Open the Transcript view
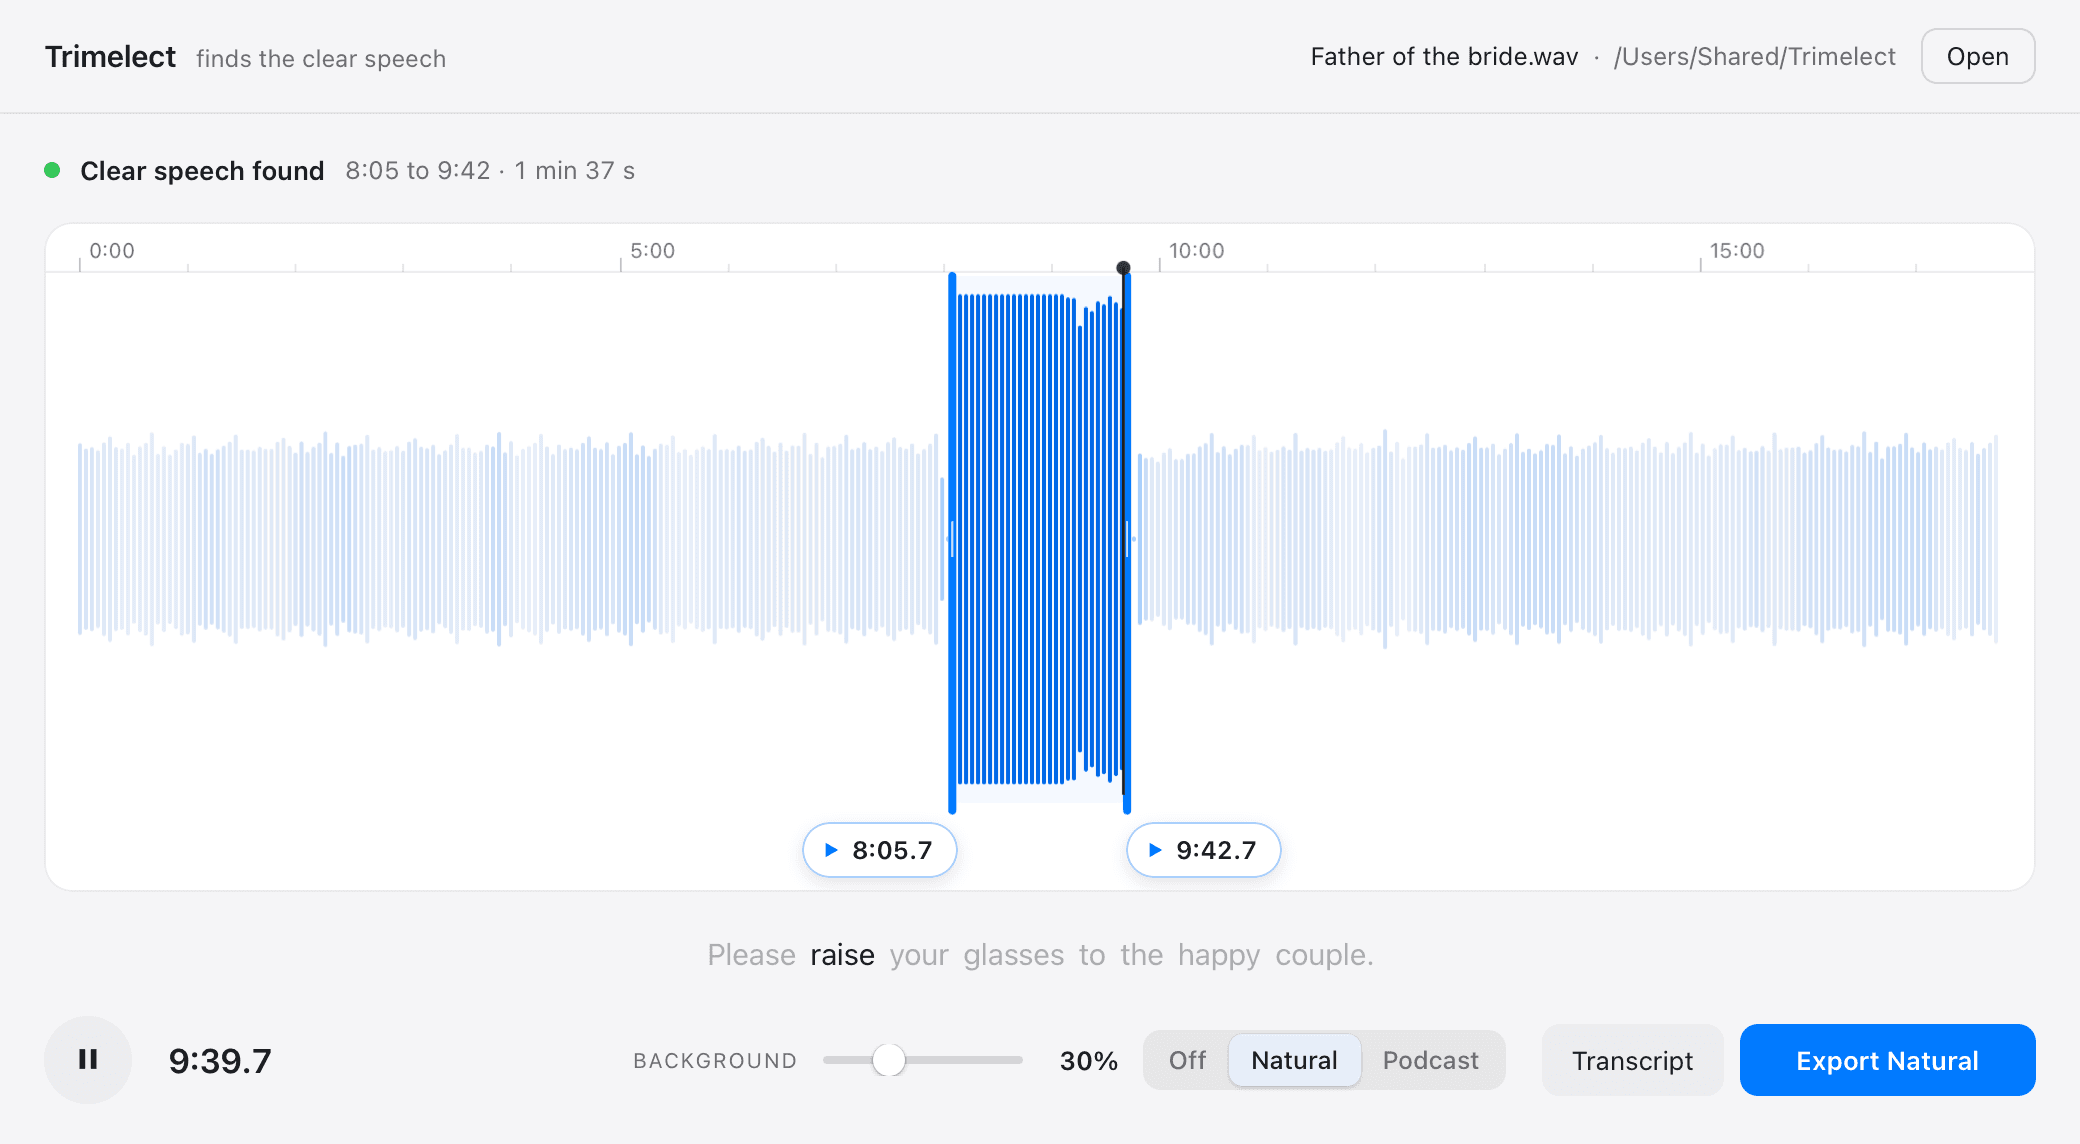 point(1632,1060)
